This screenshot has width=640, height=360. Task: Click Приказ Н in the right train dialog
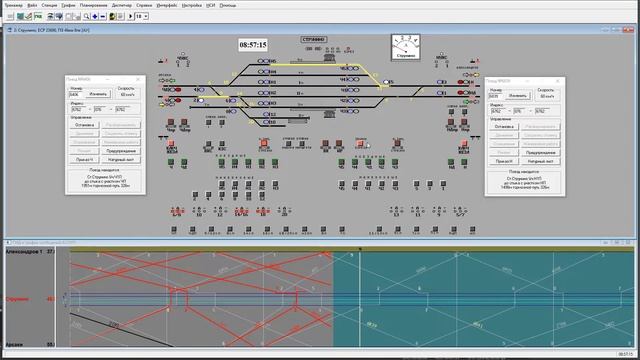click(504, 161)
